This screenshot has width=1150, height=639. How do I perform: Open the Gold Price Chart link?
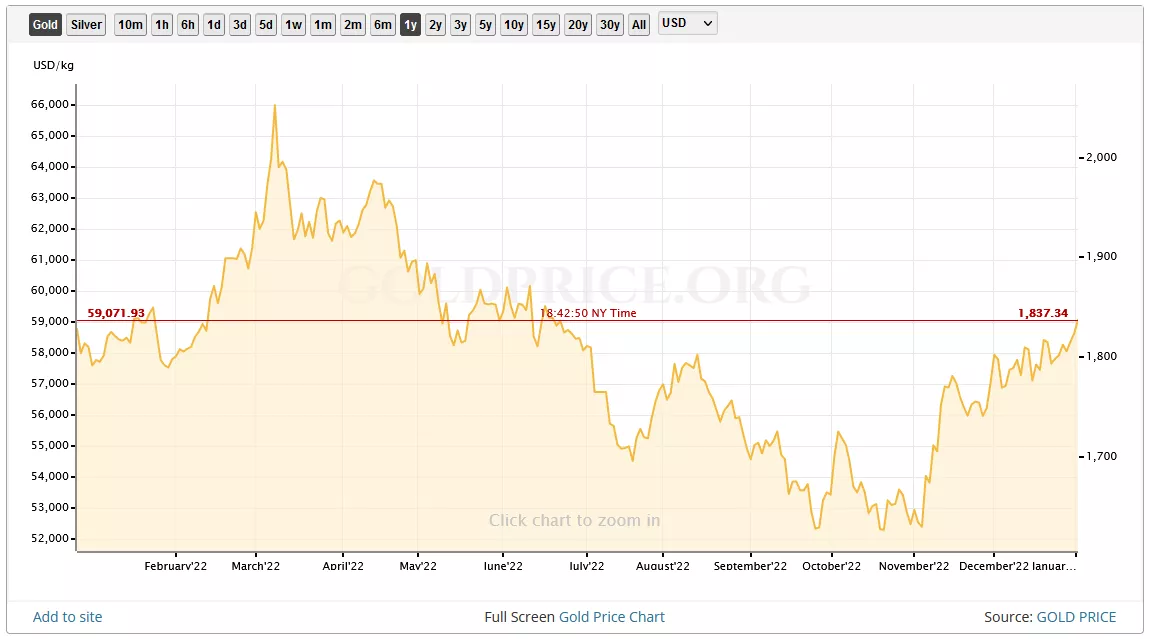click(611, 617)
